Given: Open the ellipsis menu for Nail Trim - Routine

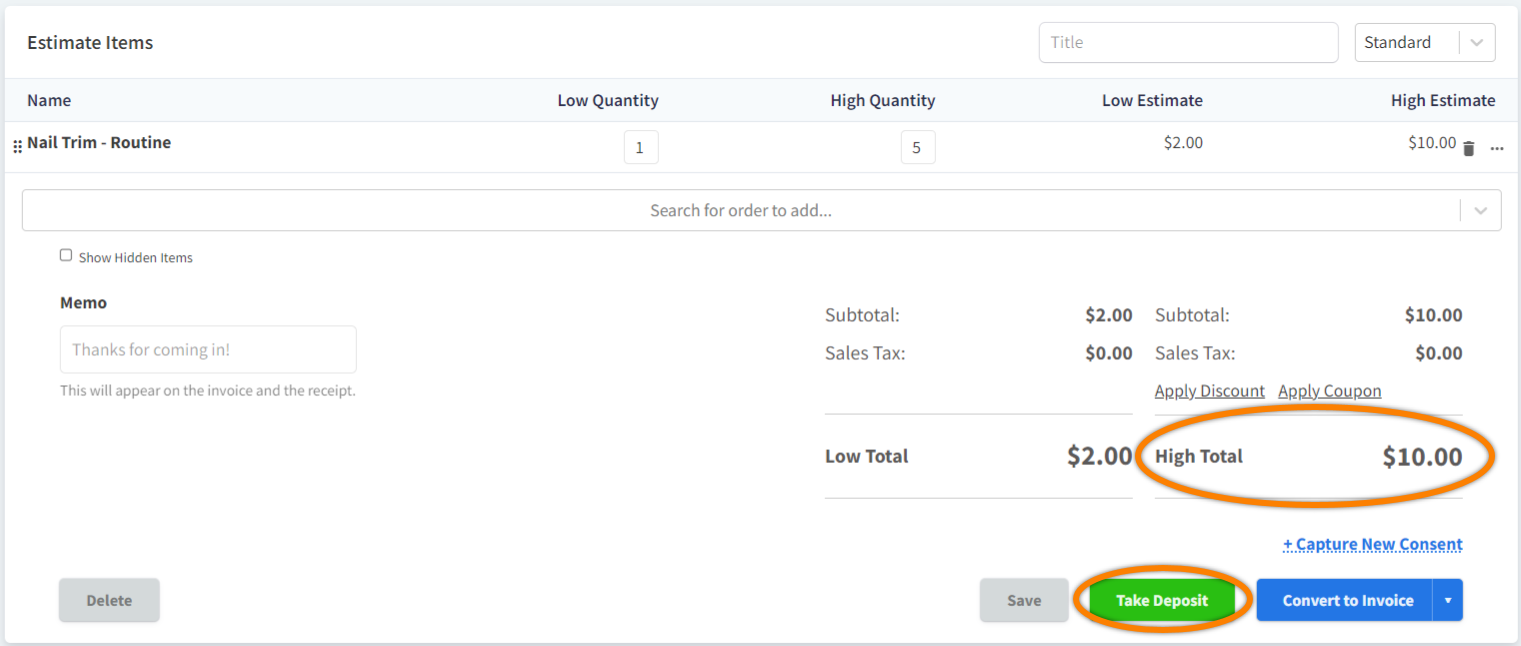Looking at the screenshot, I should pyautogui.click(x=1497, y=147).
